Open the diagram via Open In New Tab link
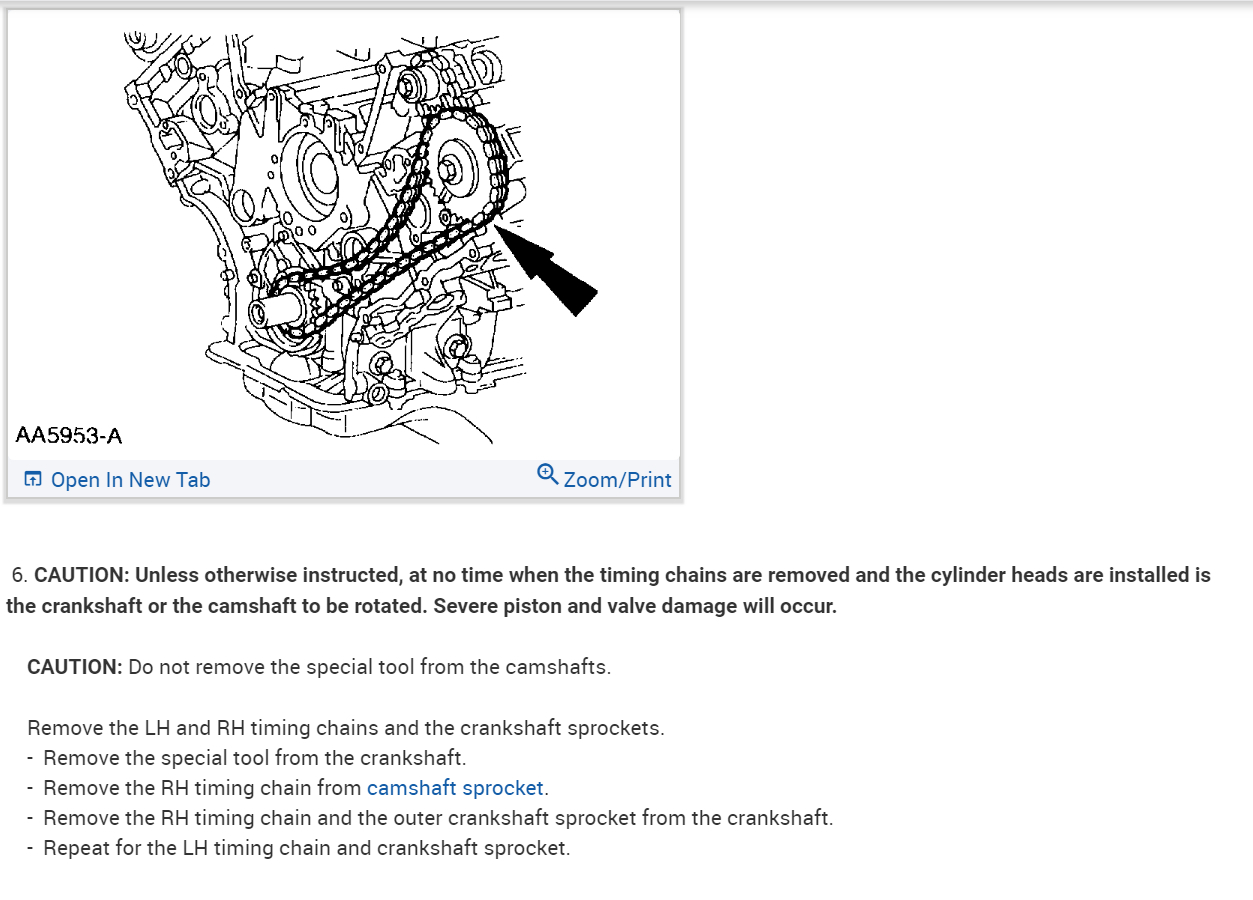The height and width of the screenshot is (900, 1253). (x=130, y=480)
